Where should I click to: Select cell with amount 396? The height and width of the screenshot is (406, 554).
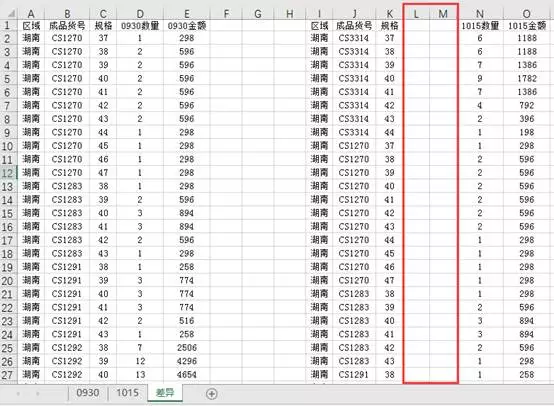pos(526,119)
